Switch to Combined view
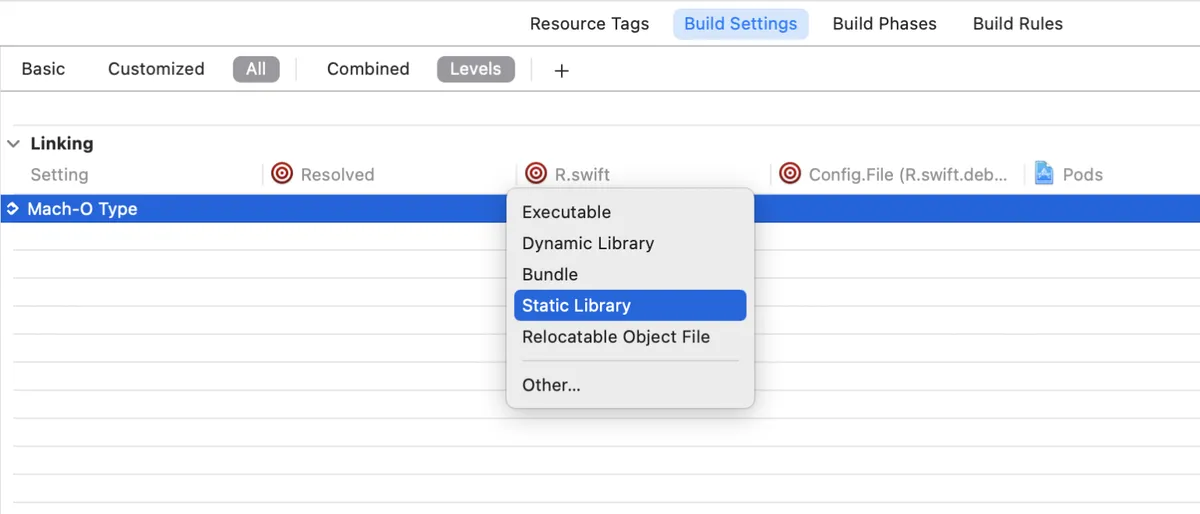Viewport: 1200px width, 514px height. coord(368,69)
